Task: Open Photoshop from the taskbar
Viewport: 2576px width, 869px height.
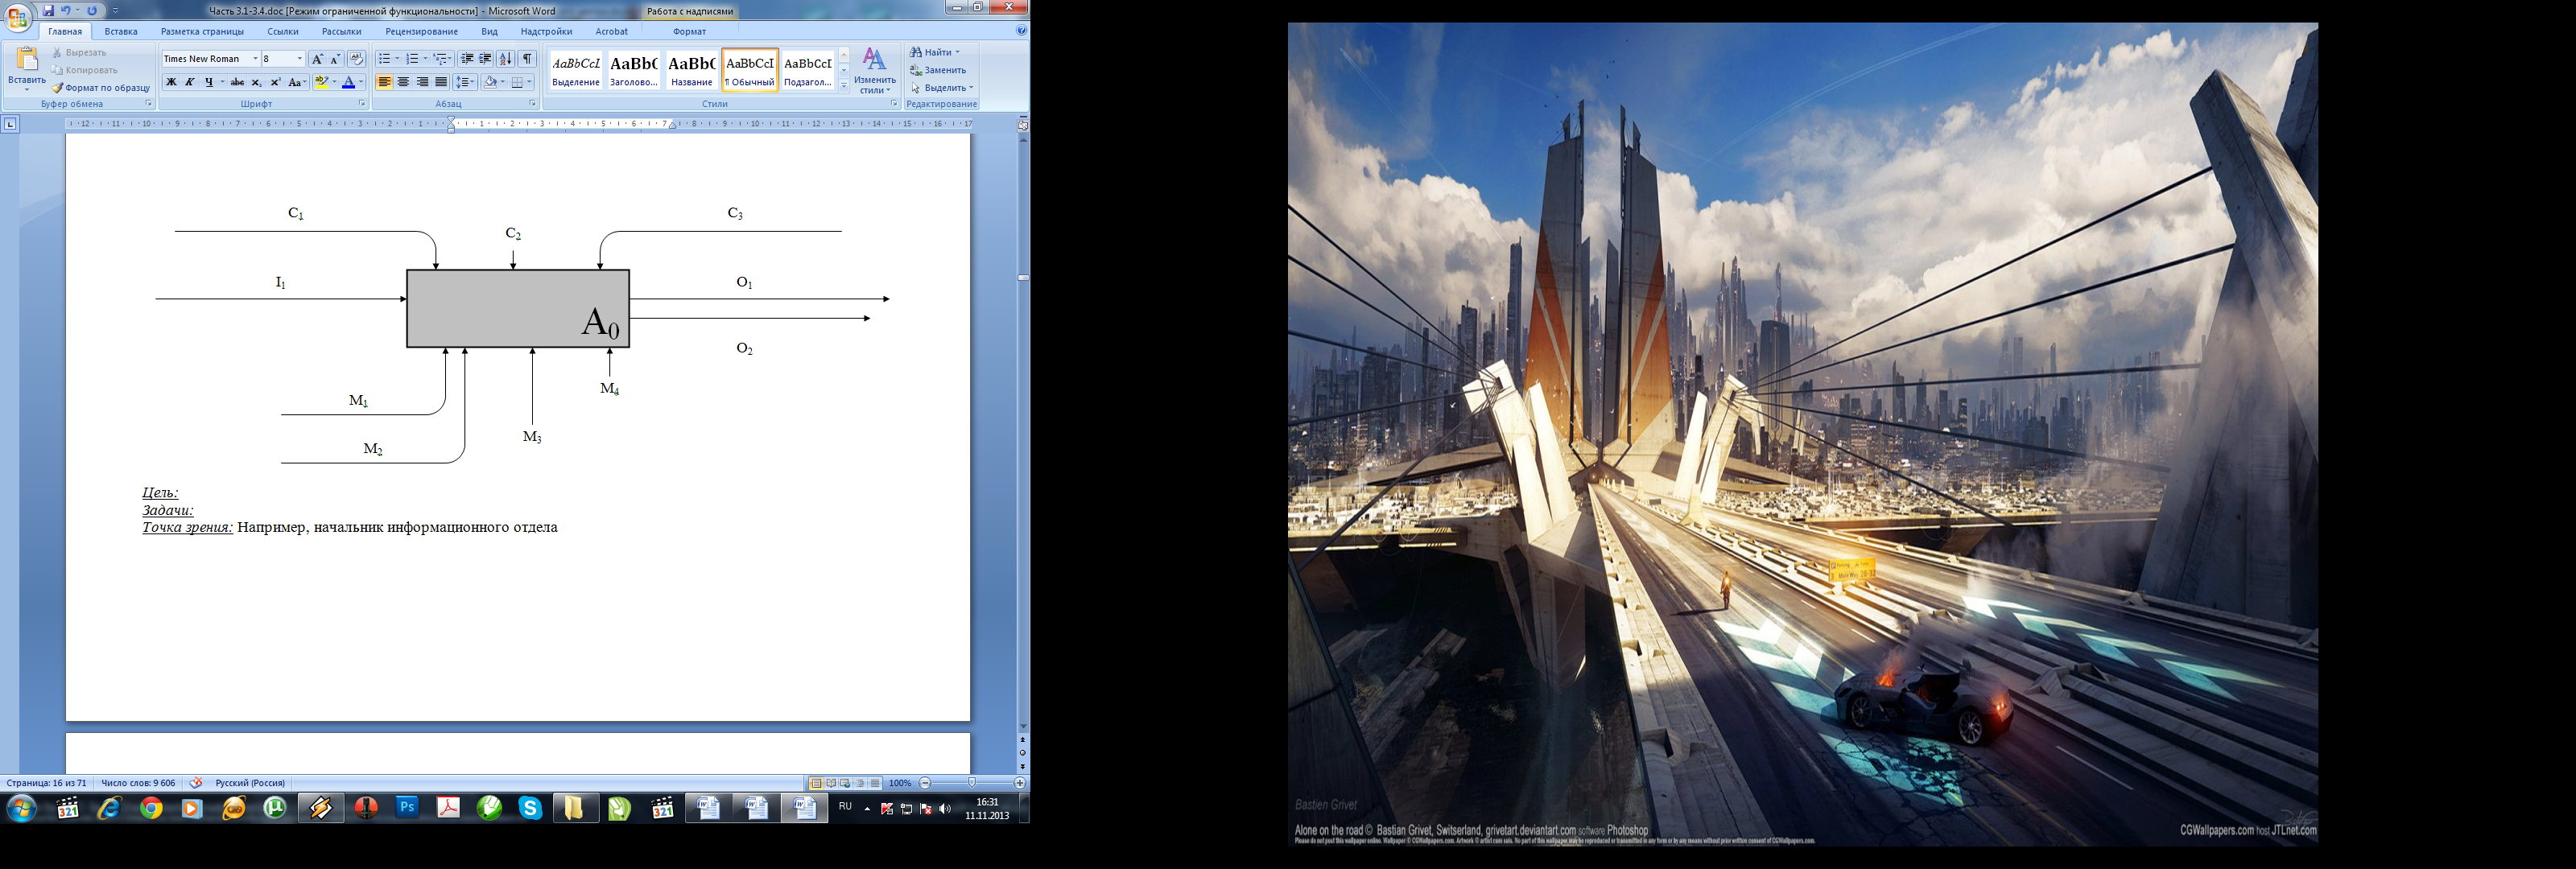Action: point(407,808)
